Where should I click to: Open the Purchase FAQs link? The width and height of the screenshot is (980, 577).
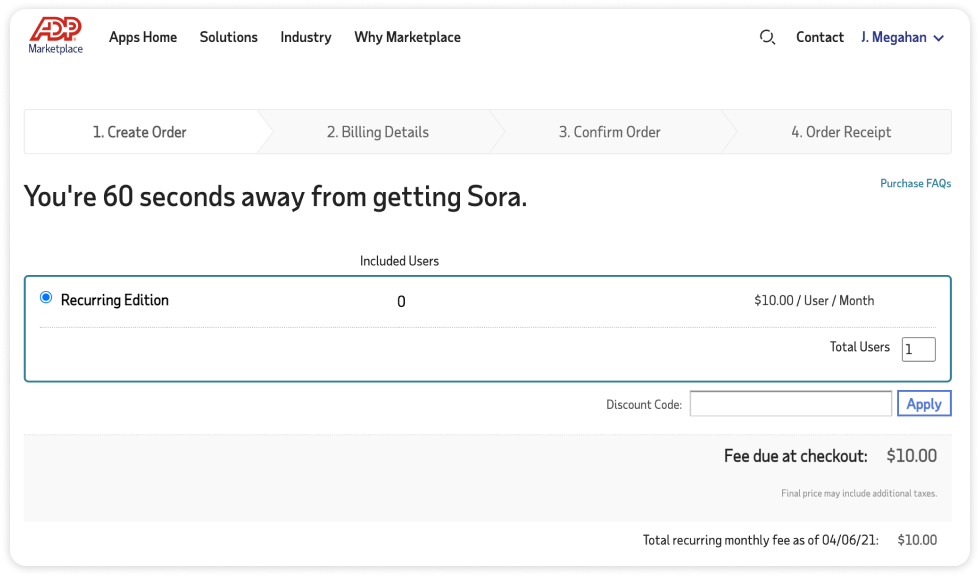(915, 184)
